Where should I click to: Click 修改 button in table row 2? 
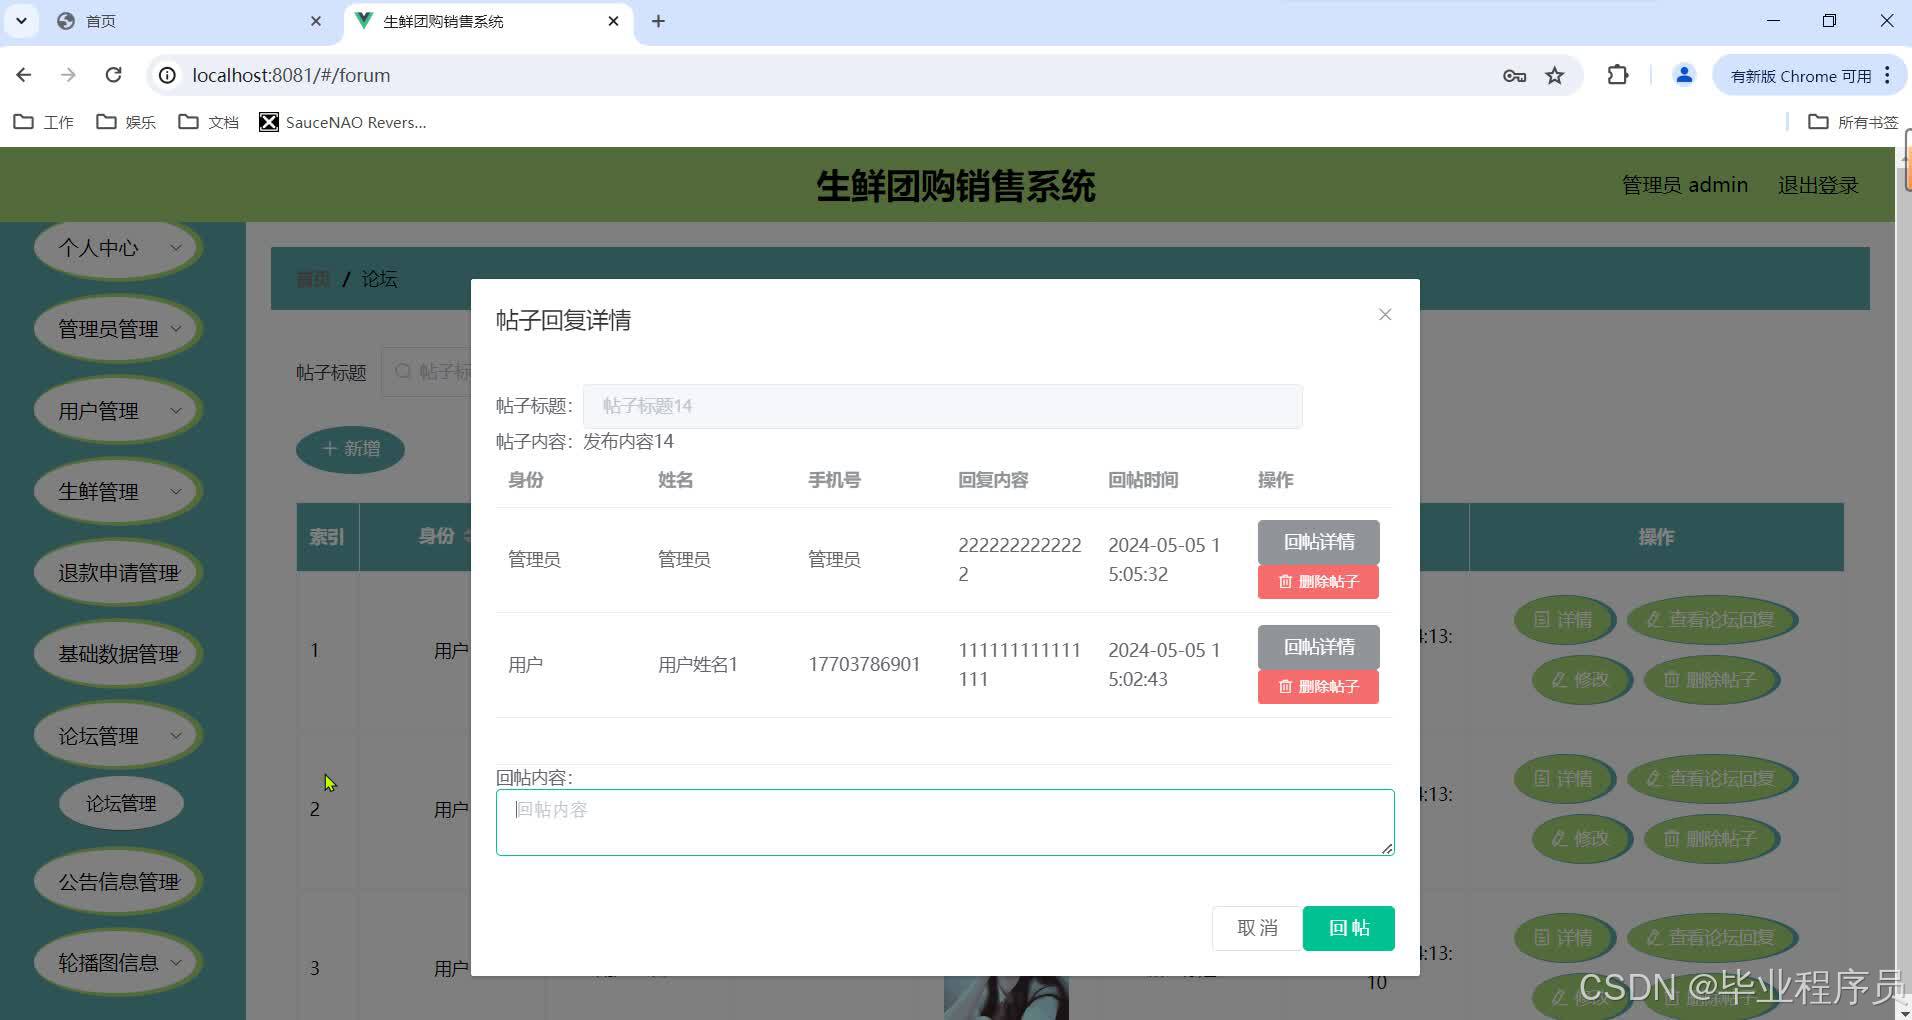(x=1581, y=838)
